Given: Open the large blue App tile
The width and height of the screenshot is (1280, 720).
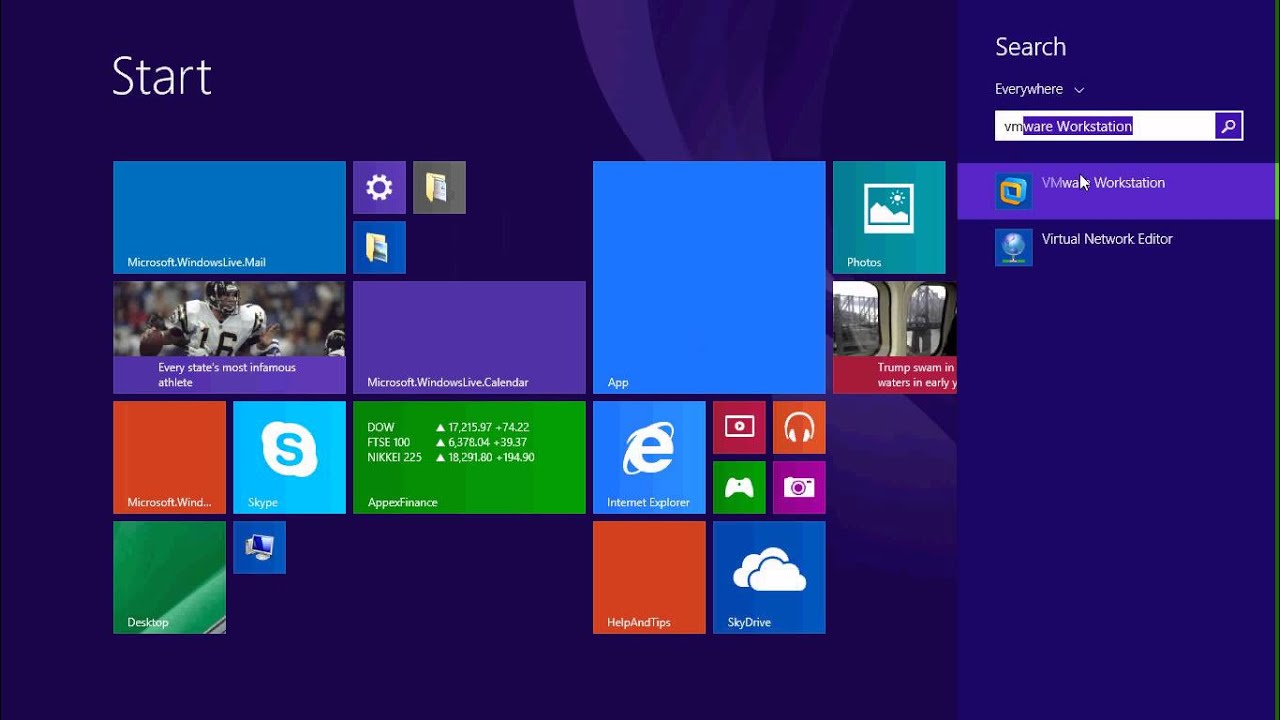Looking at the screenshot, I should pos(709,277).
